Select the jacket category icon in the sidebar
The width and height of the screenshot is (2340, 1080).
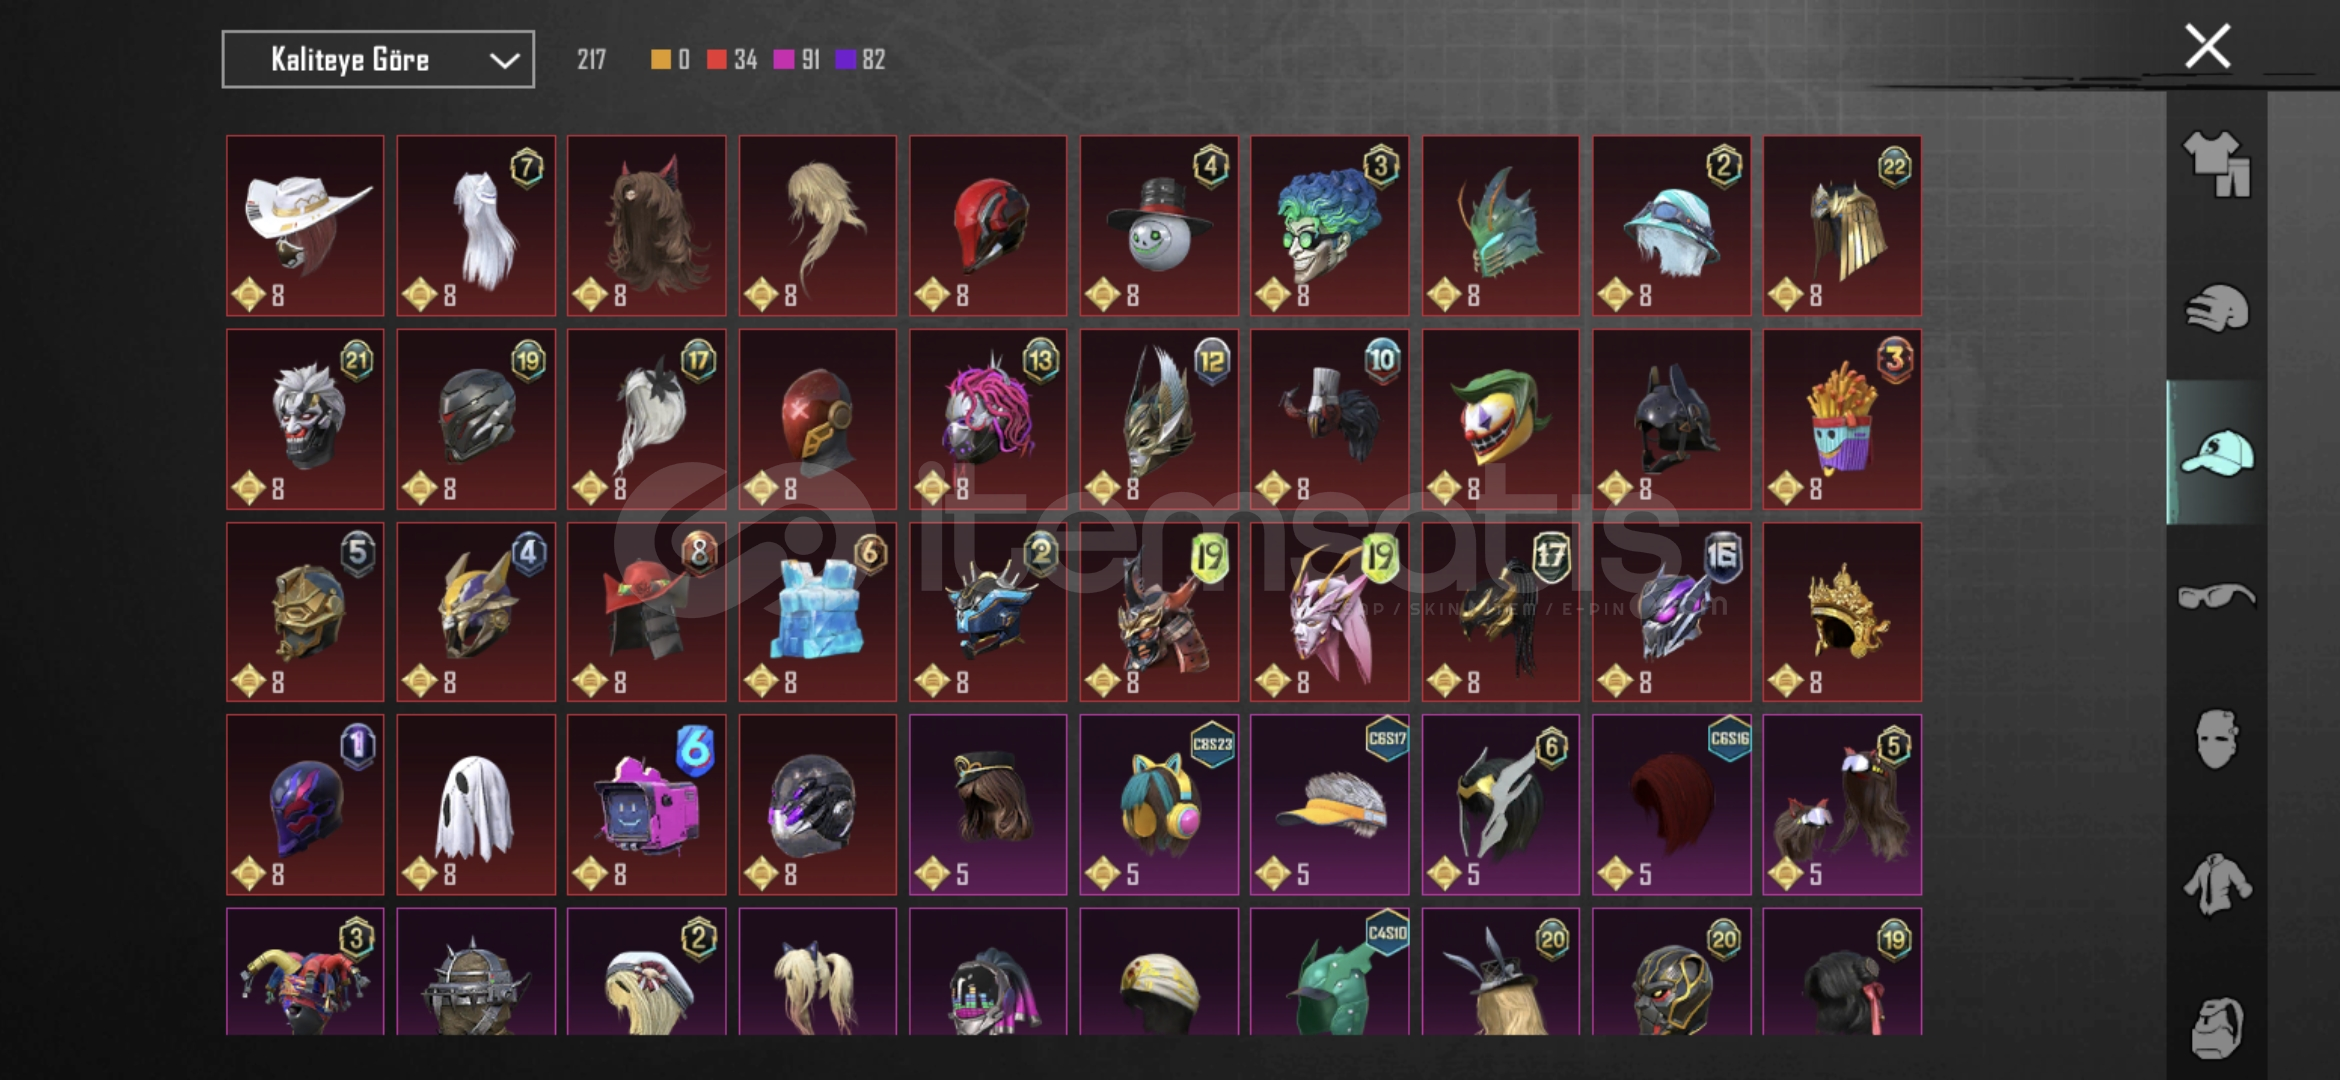(2216, 884)
